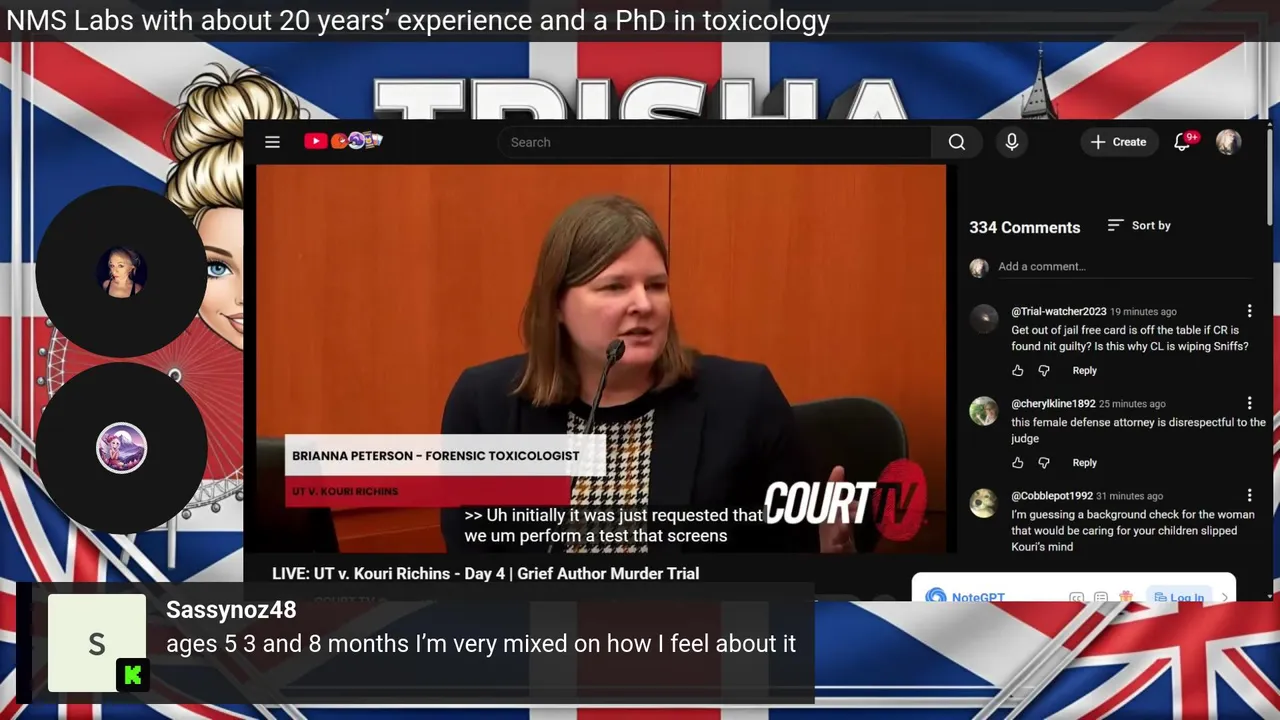Open the @Cobblepot1992 channel link

pos(1052,496)
